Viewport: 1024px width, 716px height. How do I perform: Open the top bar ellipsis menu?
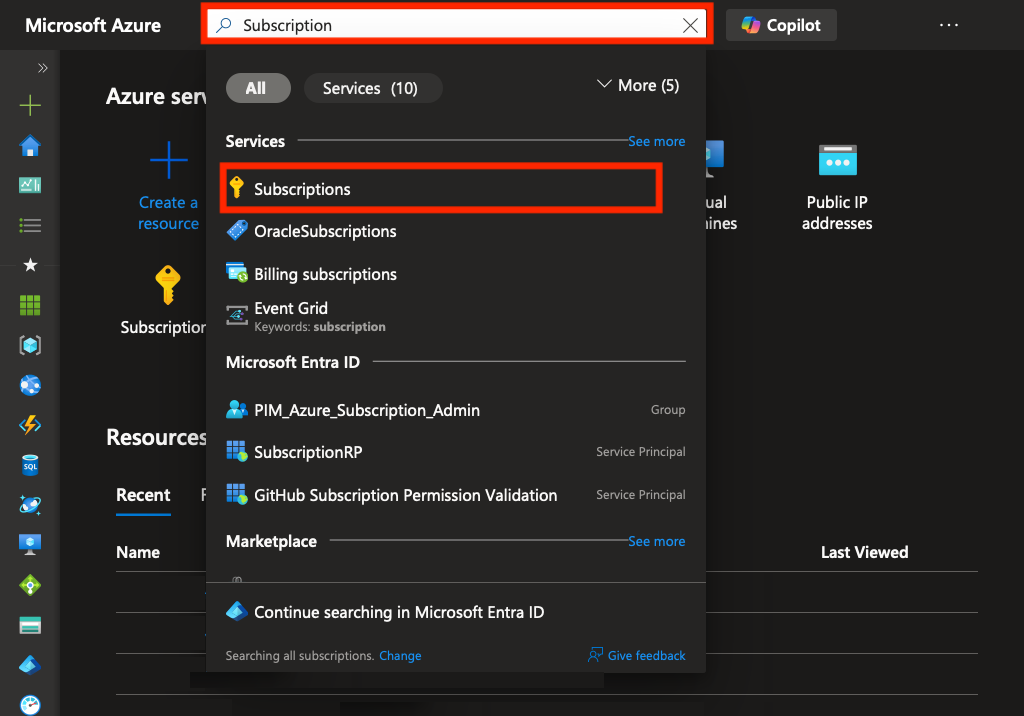949,26
